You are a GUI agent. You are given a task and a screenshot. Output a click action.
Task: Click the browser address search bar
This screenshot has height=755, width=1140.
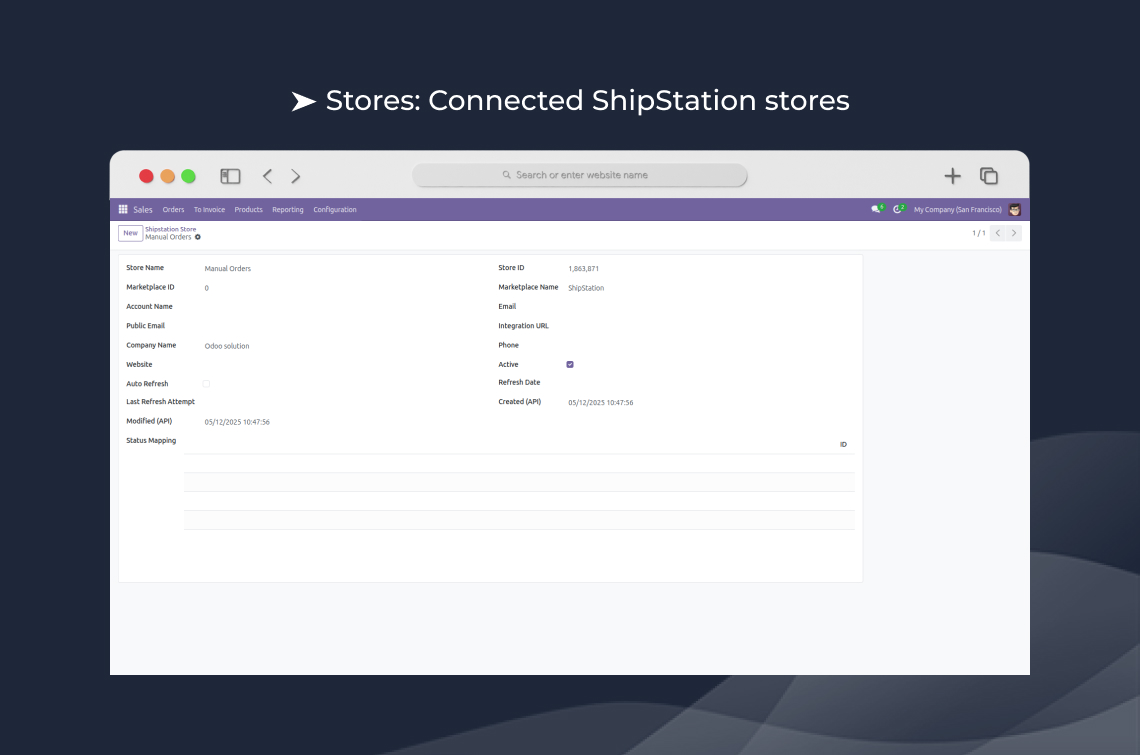(579, 175)
